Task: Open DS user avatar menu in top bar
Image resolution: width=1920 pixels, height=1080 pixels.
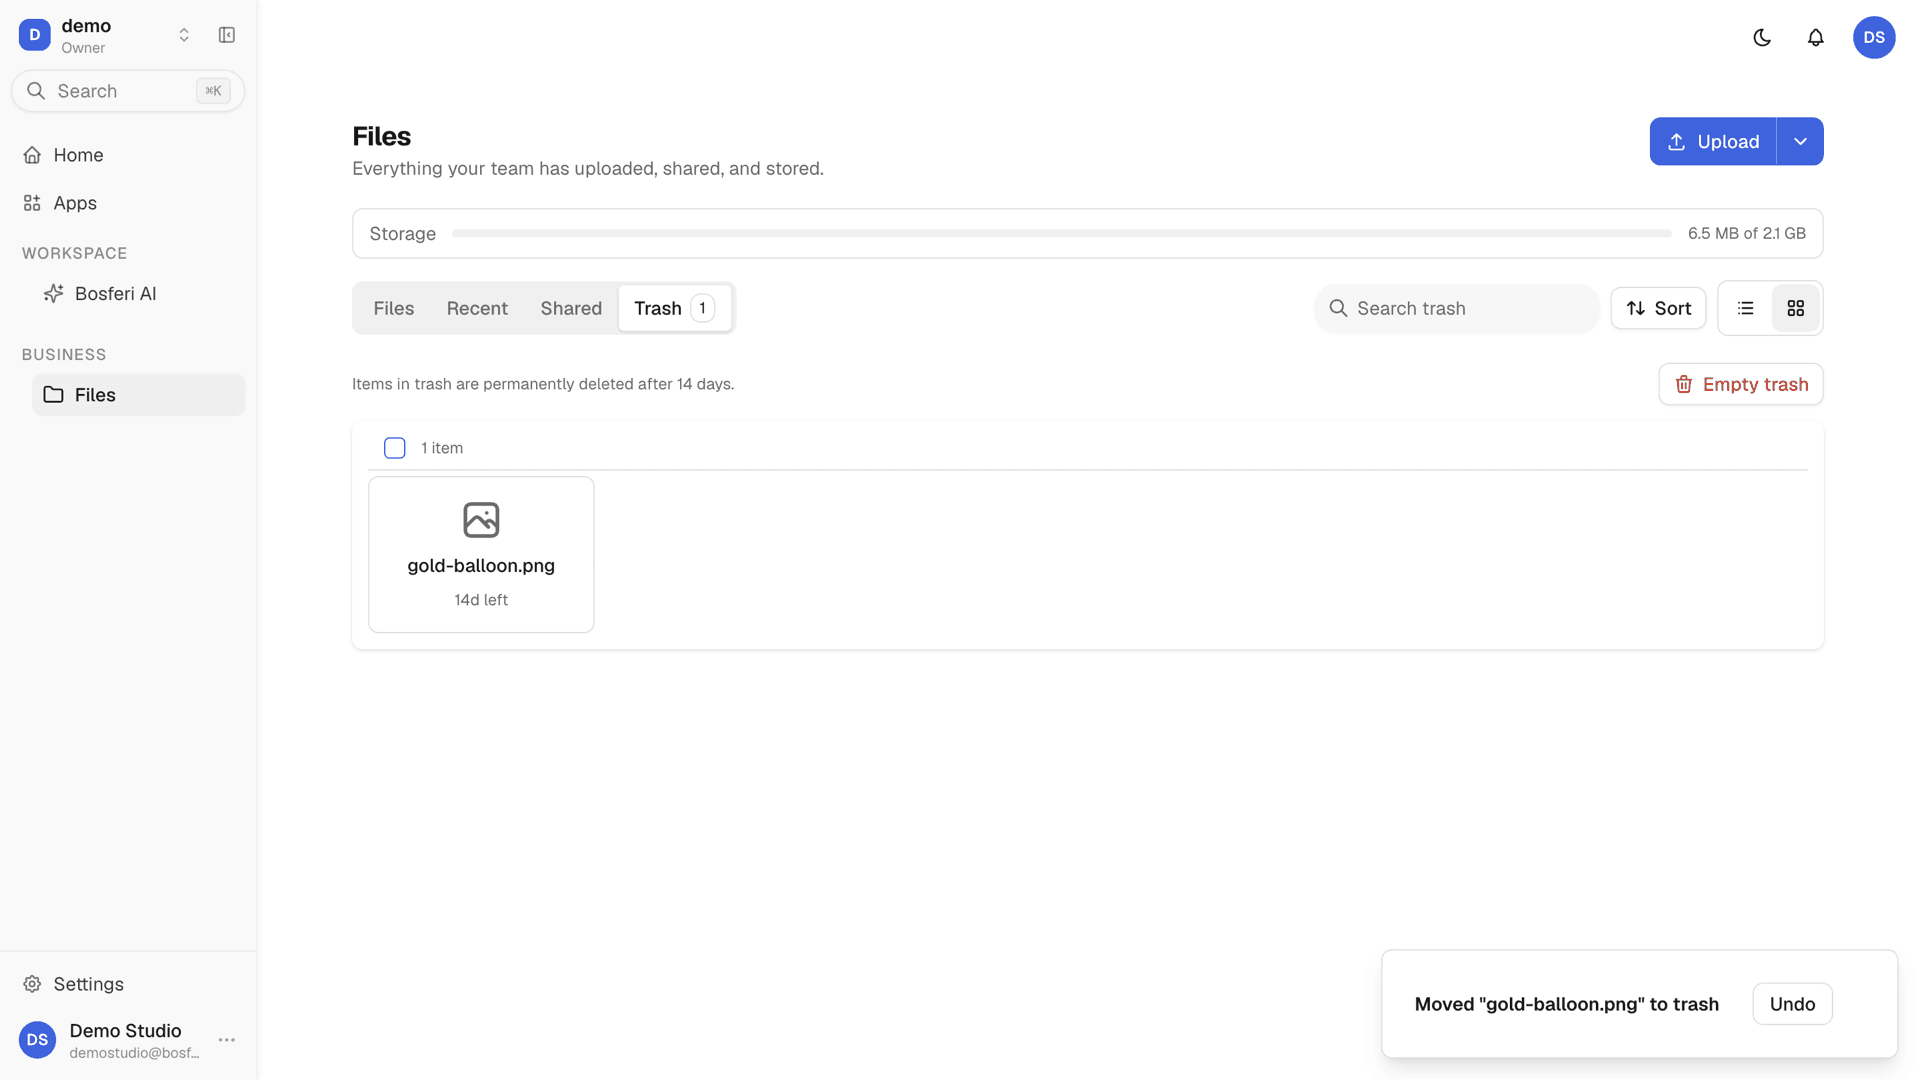Action: (x=1874, y=37)
